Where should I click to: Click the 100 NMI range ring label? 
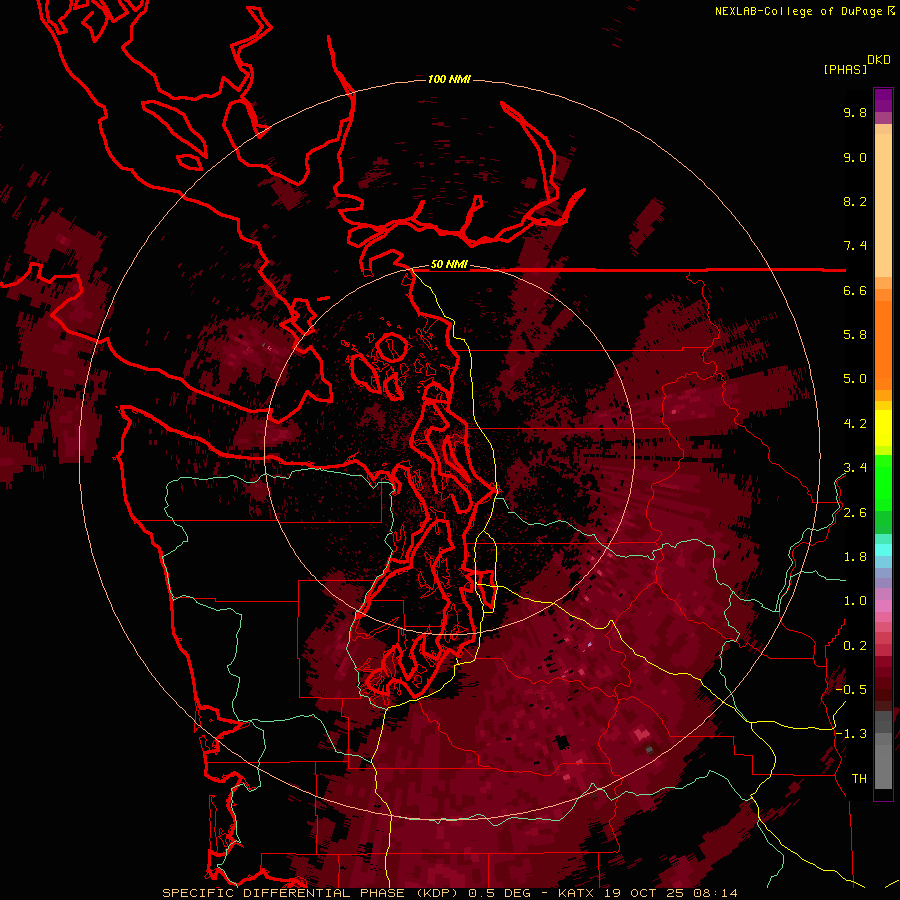click(x=449, y=79)
